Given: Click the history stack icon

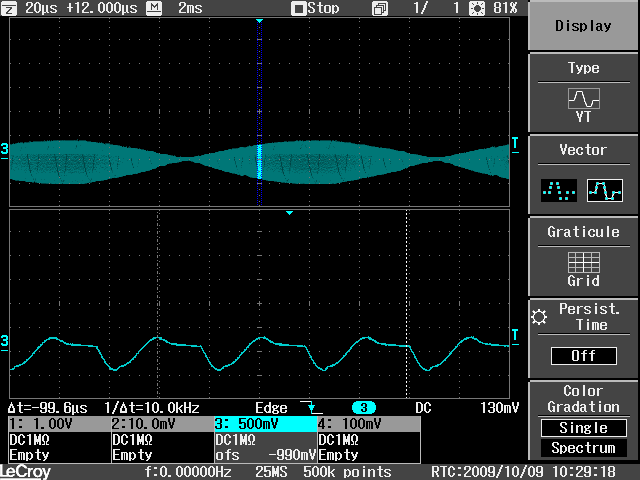Looking at the screenshot, I should tap(380, 9).
